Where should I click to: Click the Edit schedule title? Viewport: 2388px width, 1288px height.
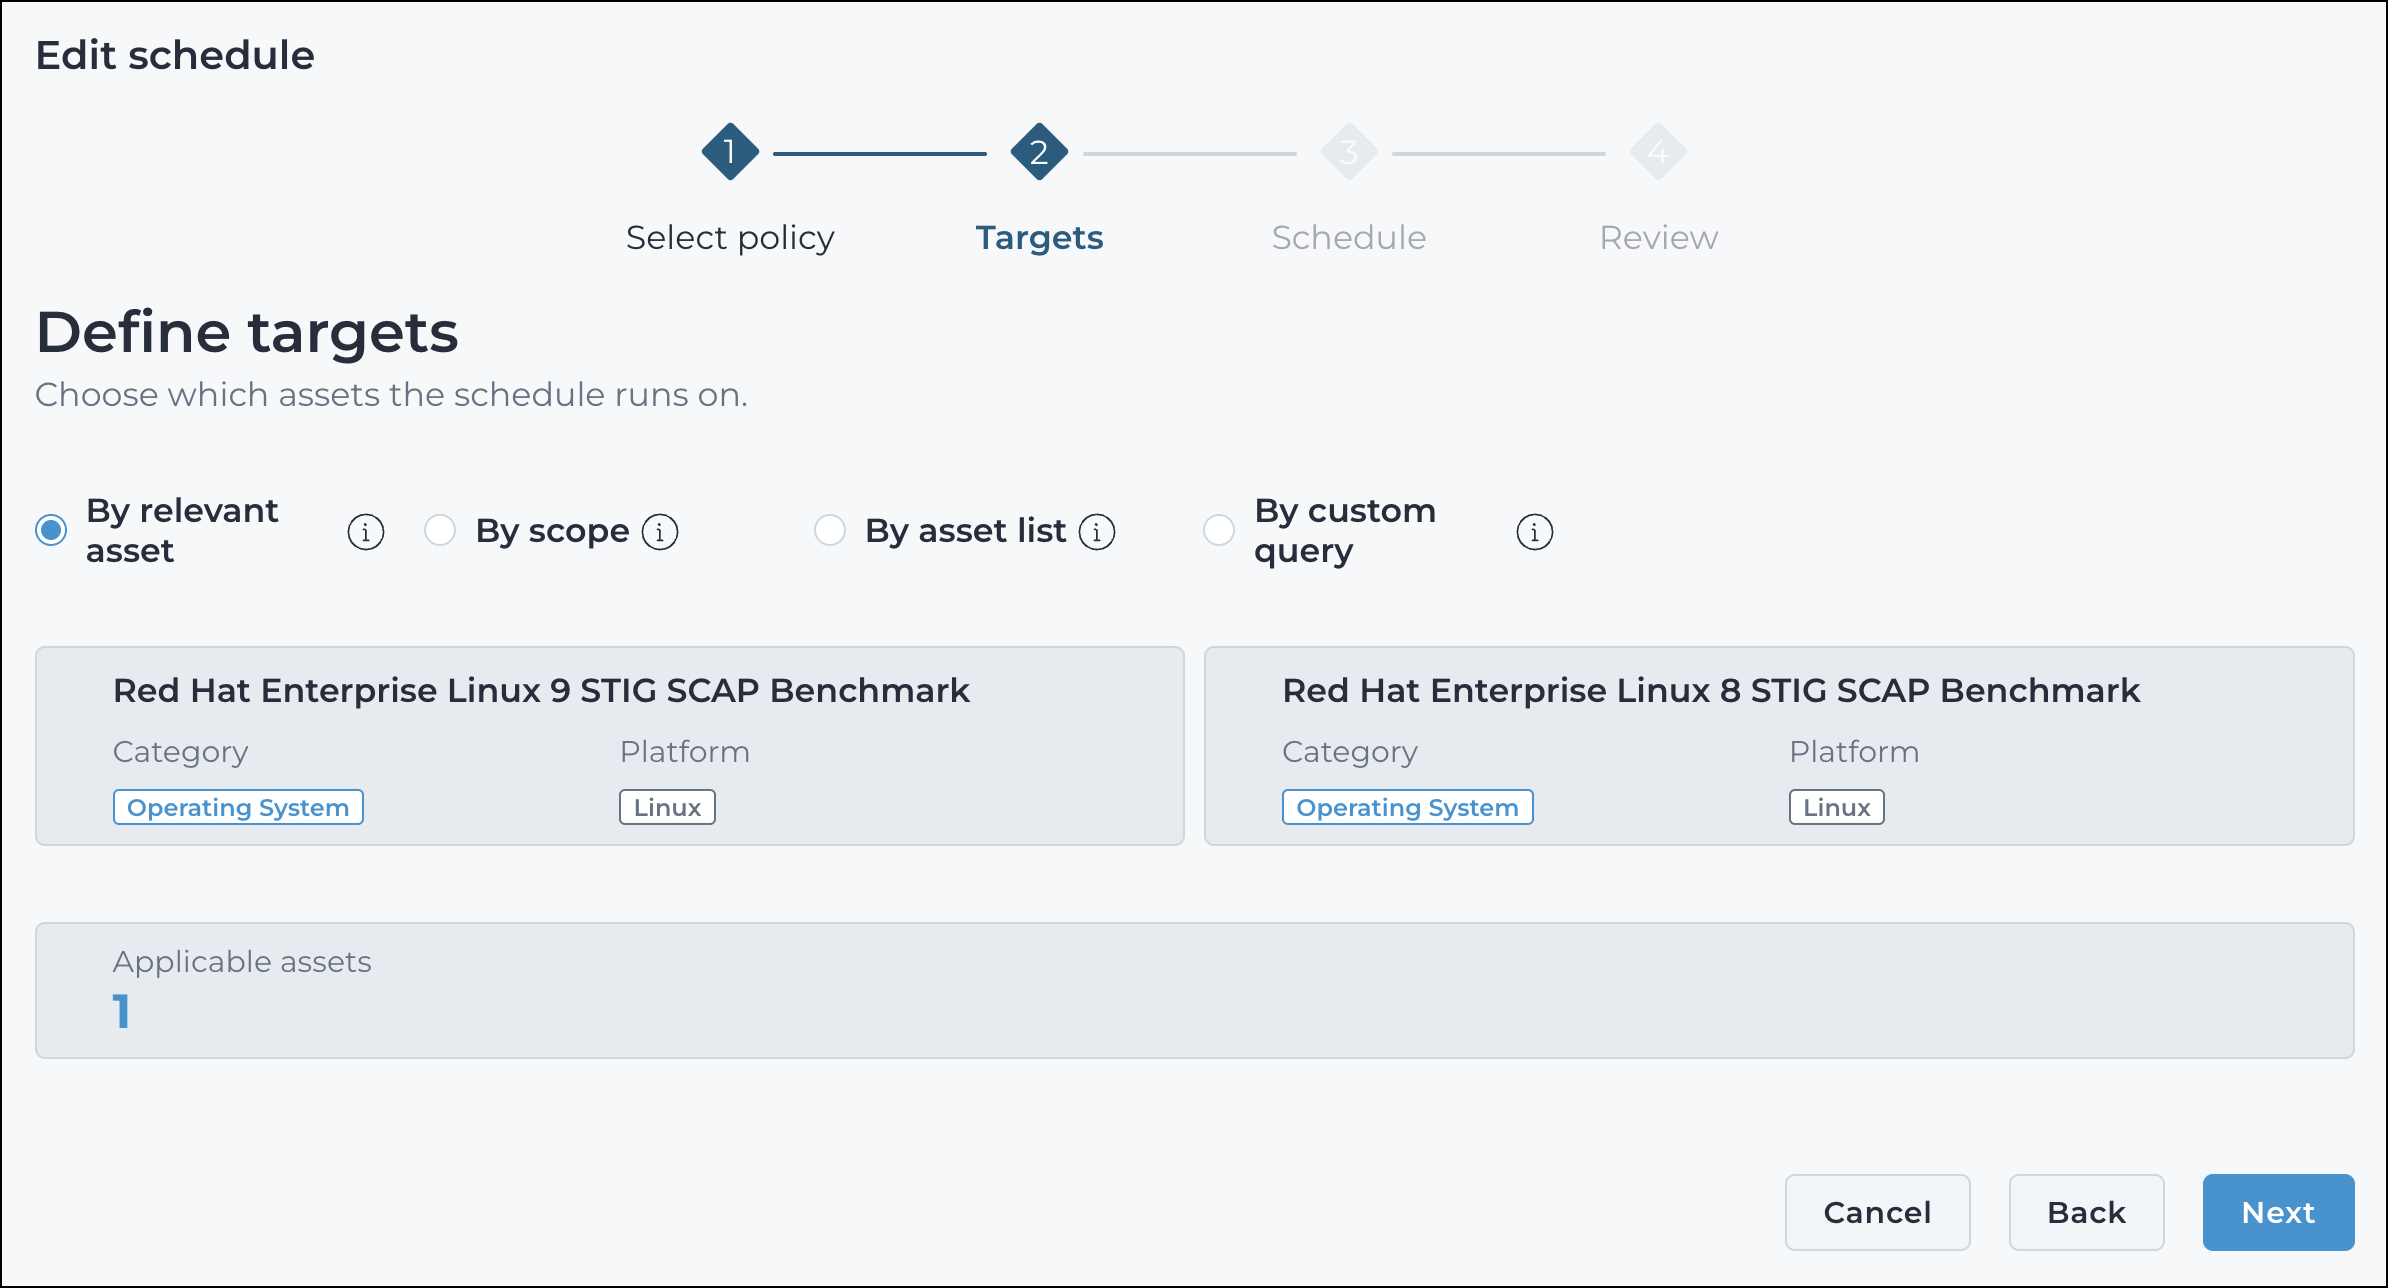175,55
